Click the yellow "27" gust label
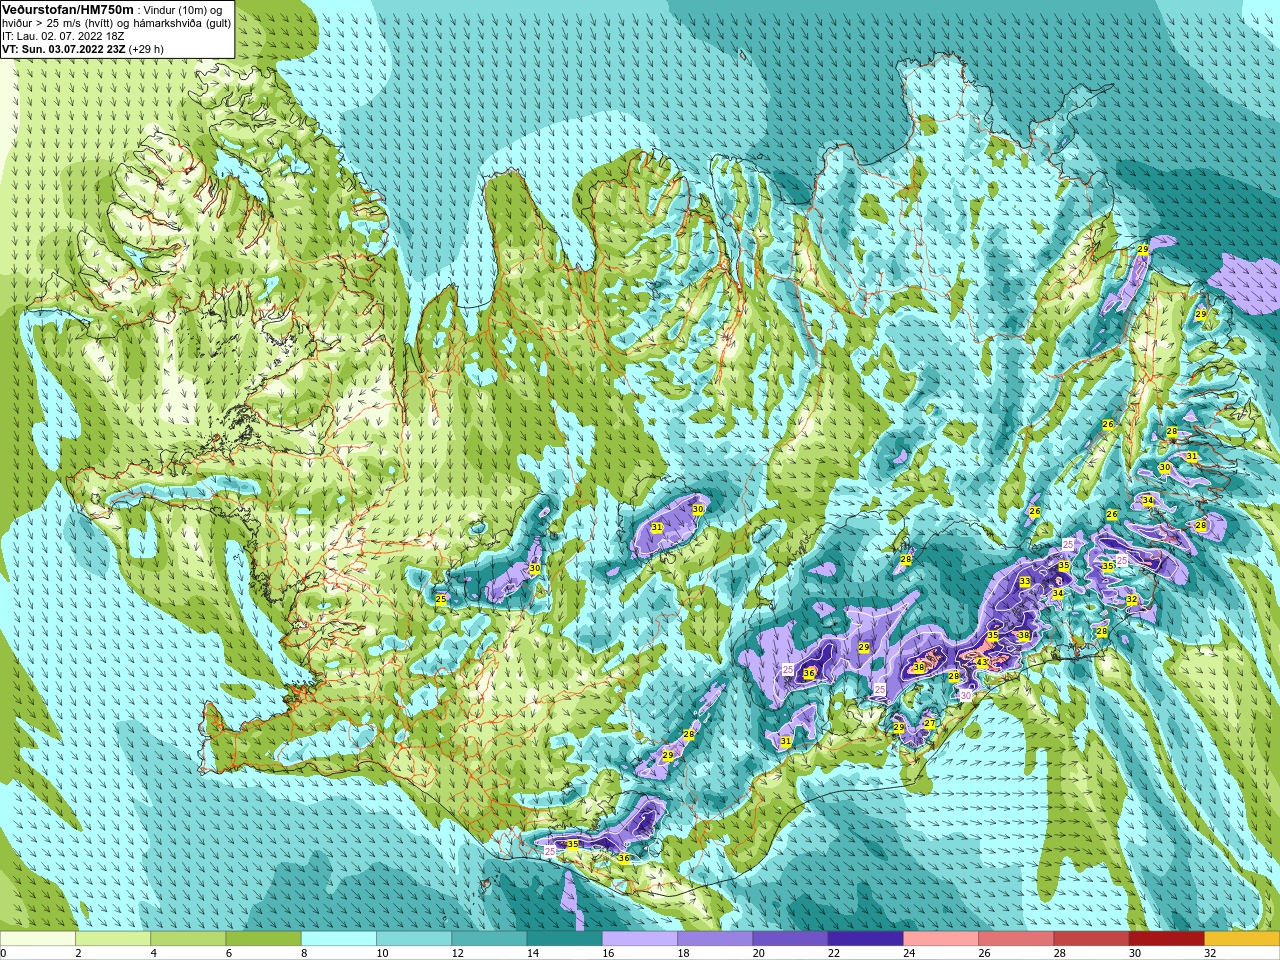 930,724
